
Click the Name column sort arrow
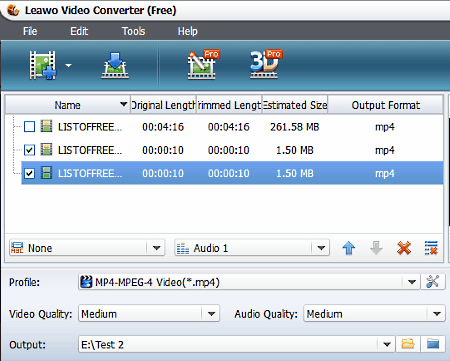(123, 104)
